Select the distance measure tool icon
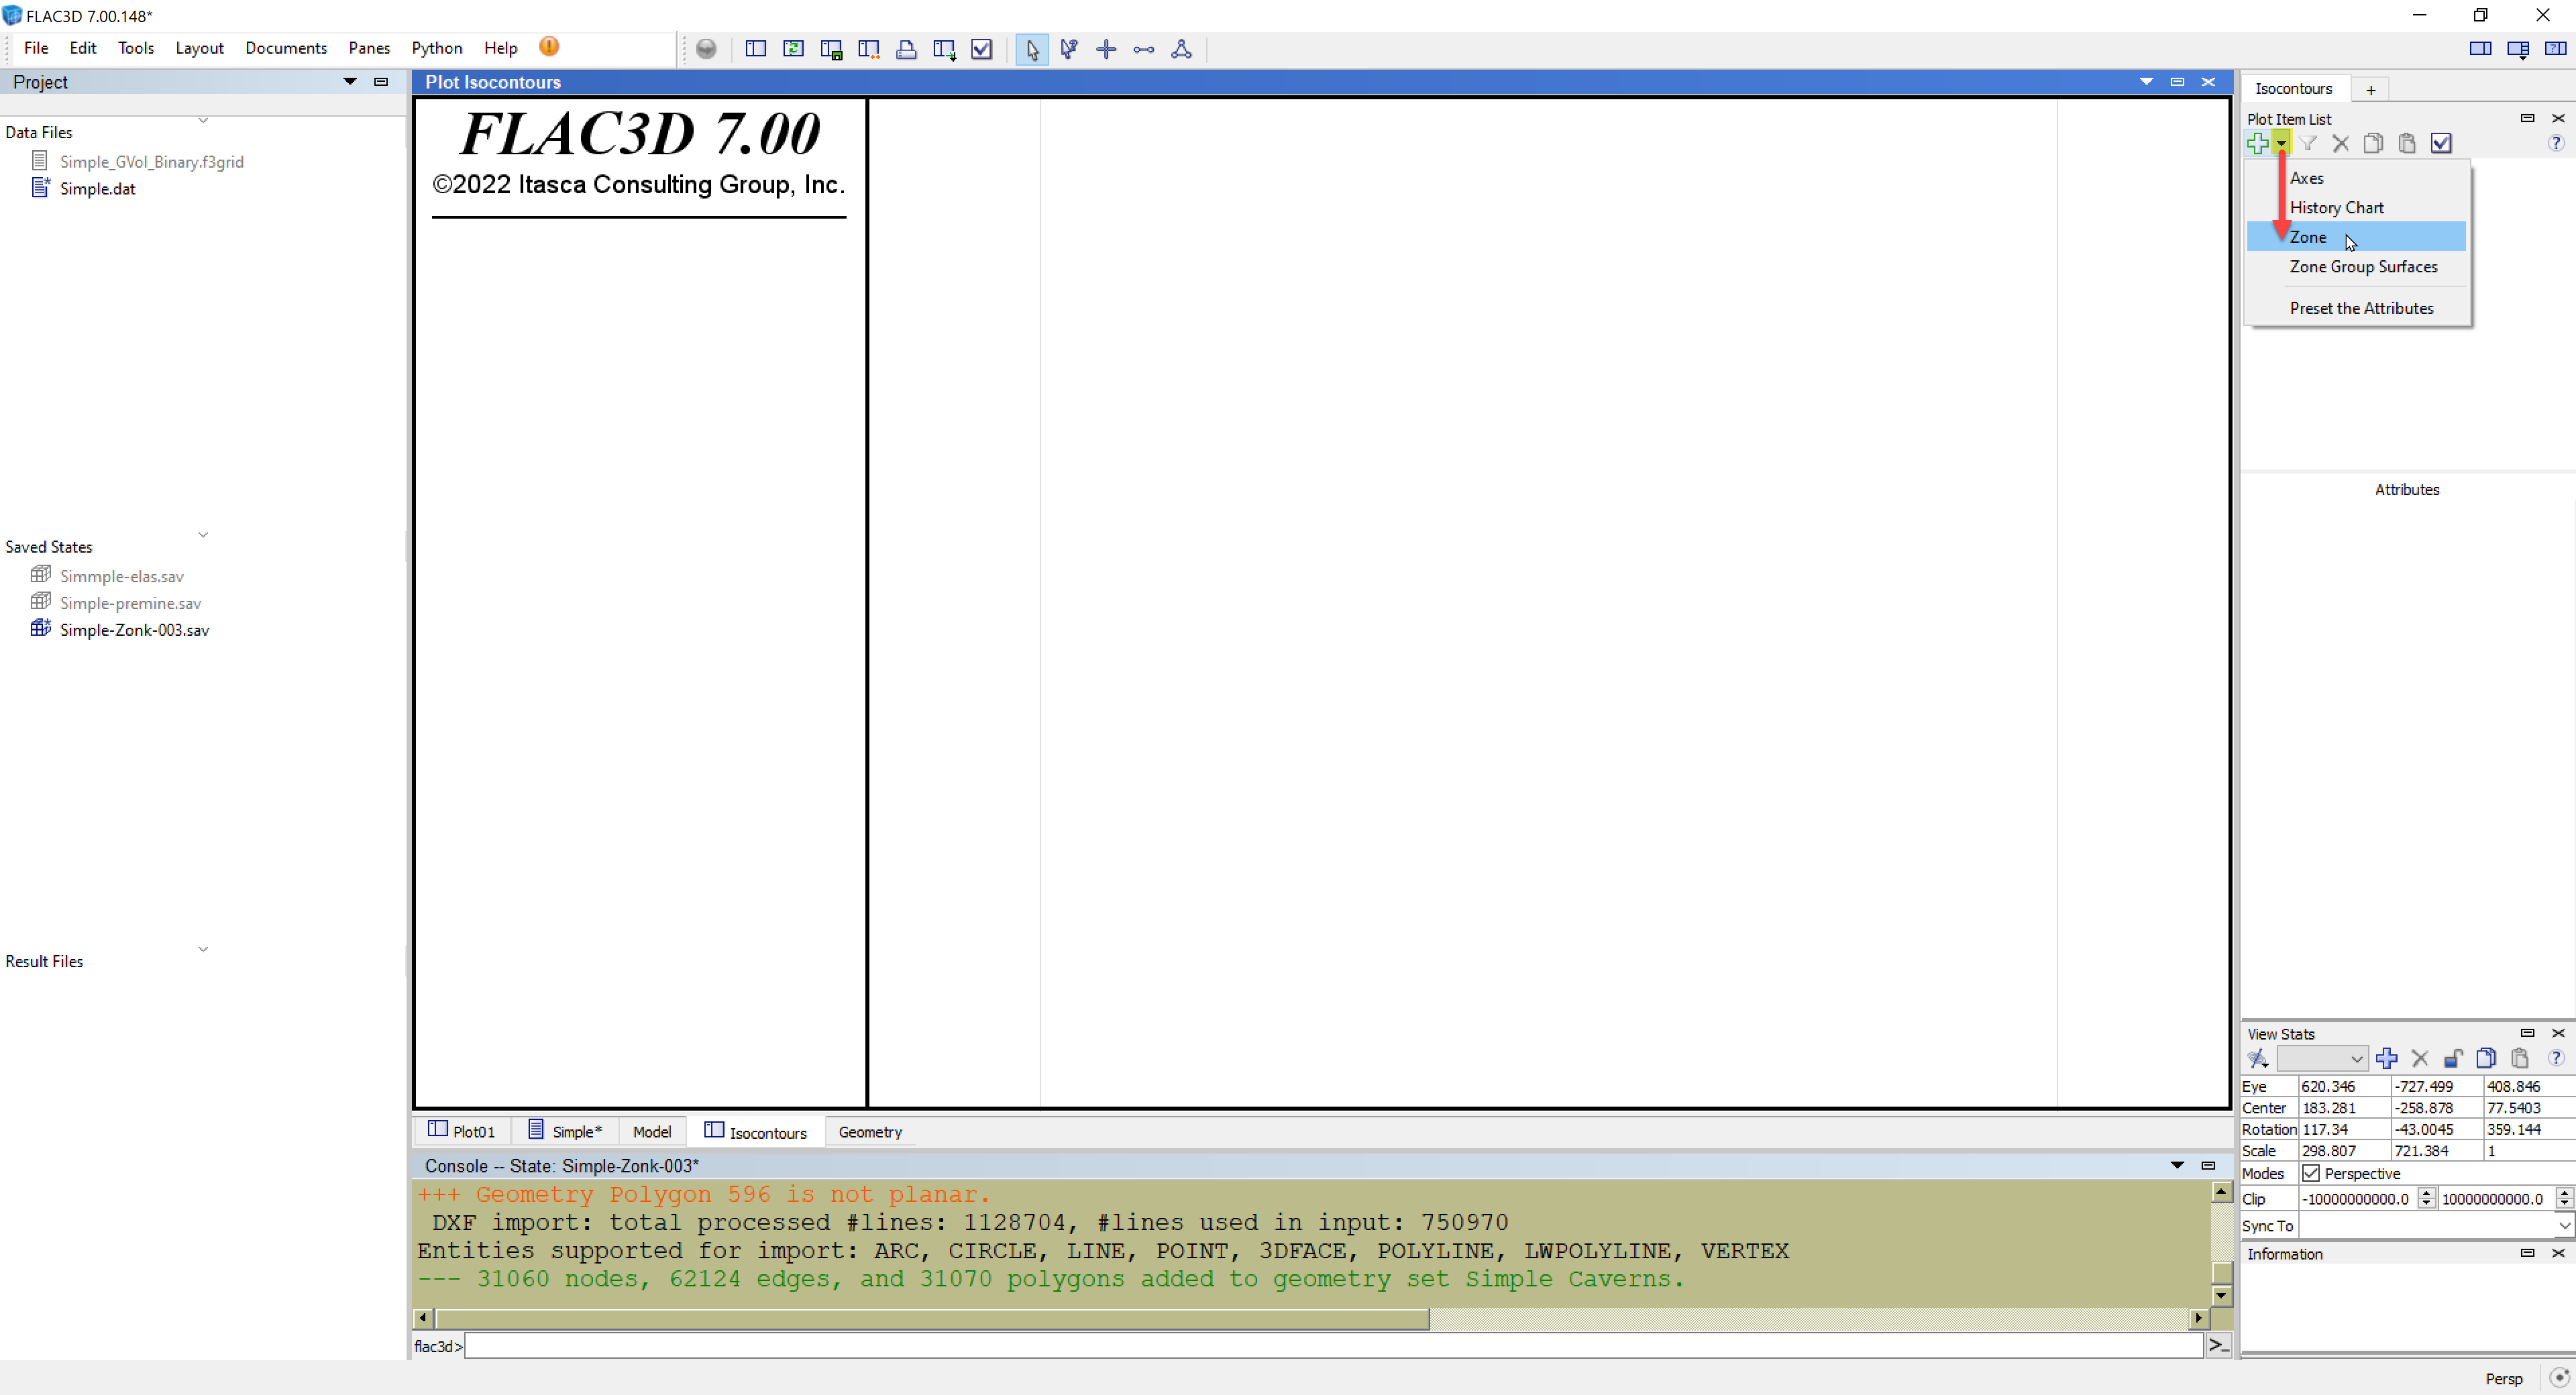2576x1395 pixels. [1144, 49]
